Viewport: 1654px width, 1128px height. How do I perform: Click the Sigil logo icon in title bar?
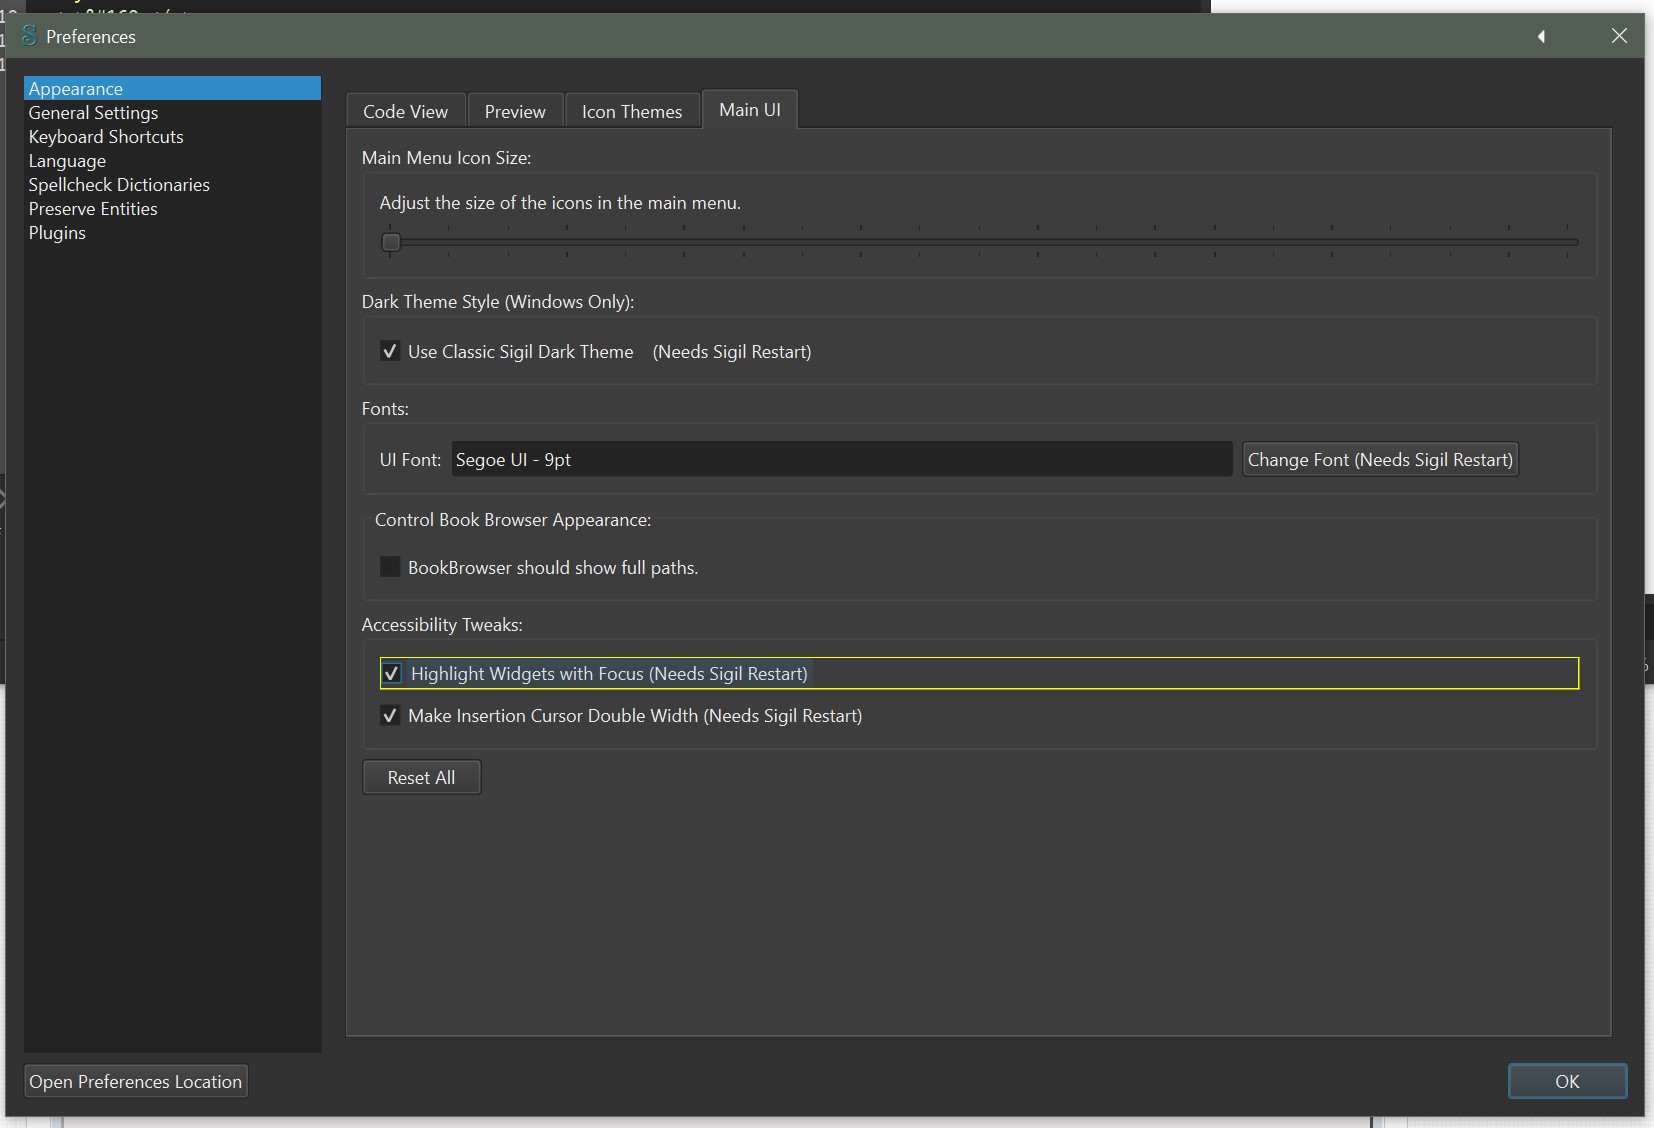pyautogui.click(x=29, y=36)
